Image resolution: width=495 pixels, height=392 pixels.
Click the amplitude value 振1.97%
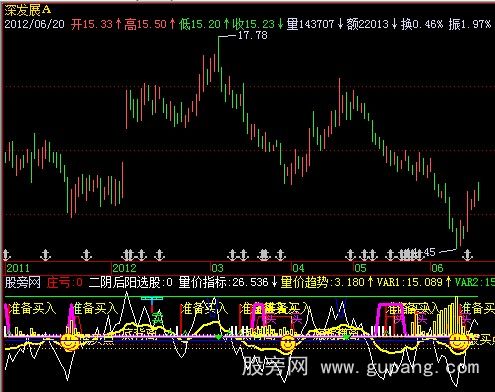click(x=470, y=24)
